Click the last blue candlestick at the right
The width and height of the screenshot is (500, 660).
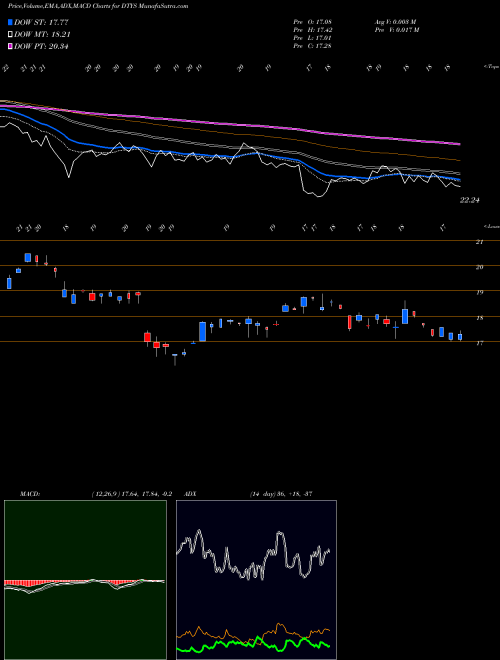[x=460, y=337]
